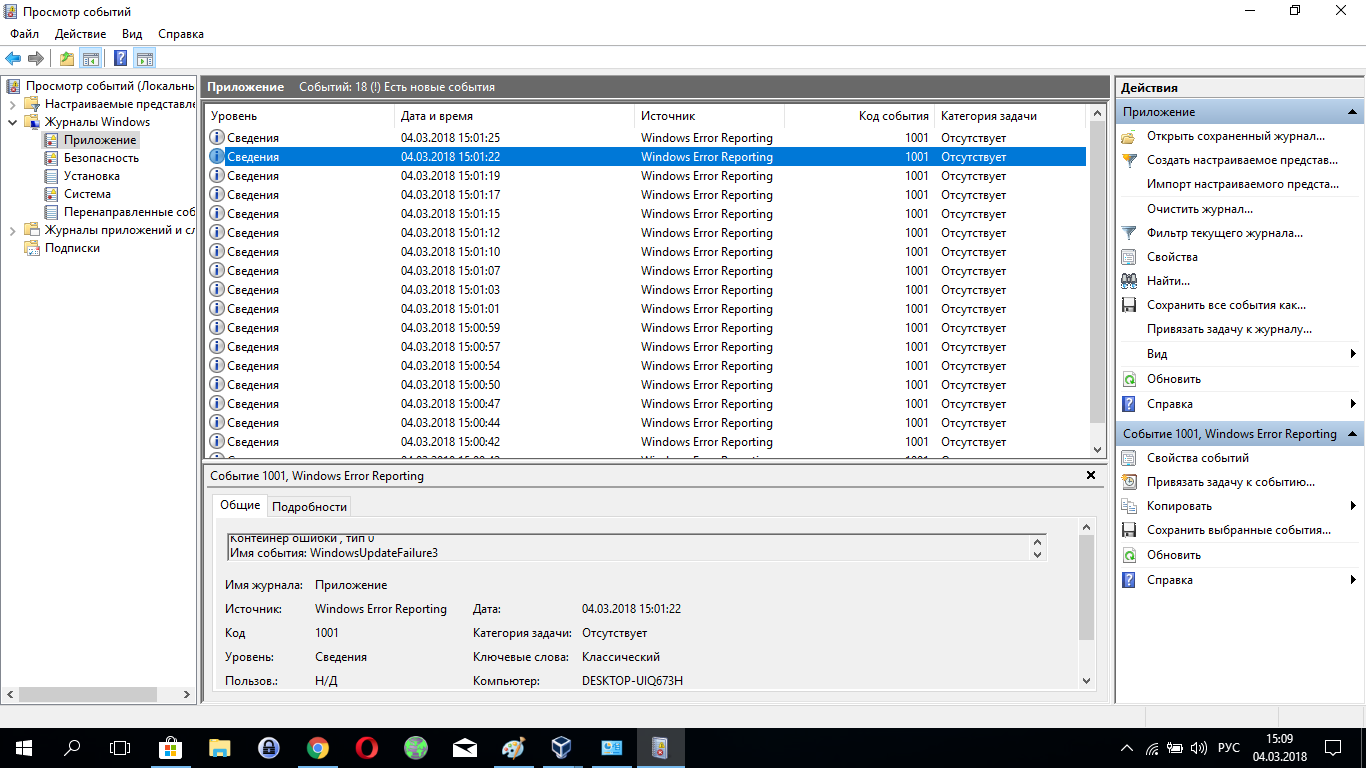Open the Вид menu in menu bar
Screen dimensions: 1366x768
click(x=132, y=34)
